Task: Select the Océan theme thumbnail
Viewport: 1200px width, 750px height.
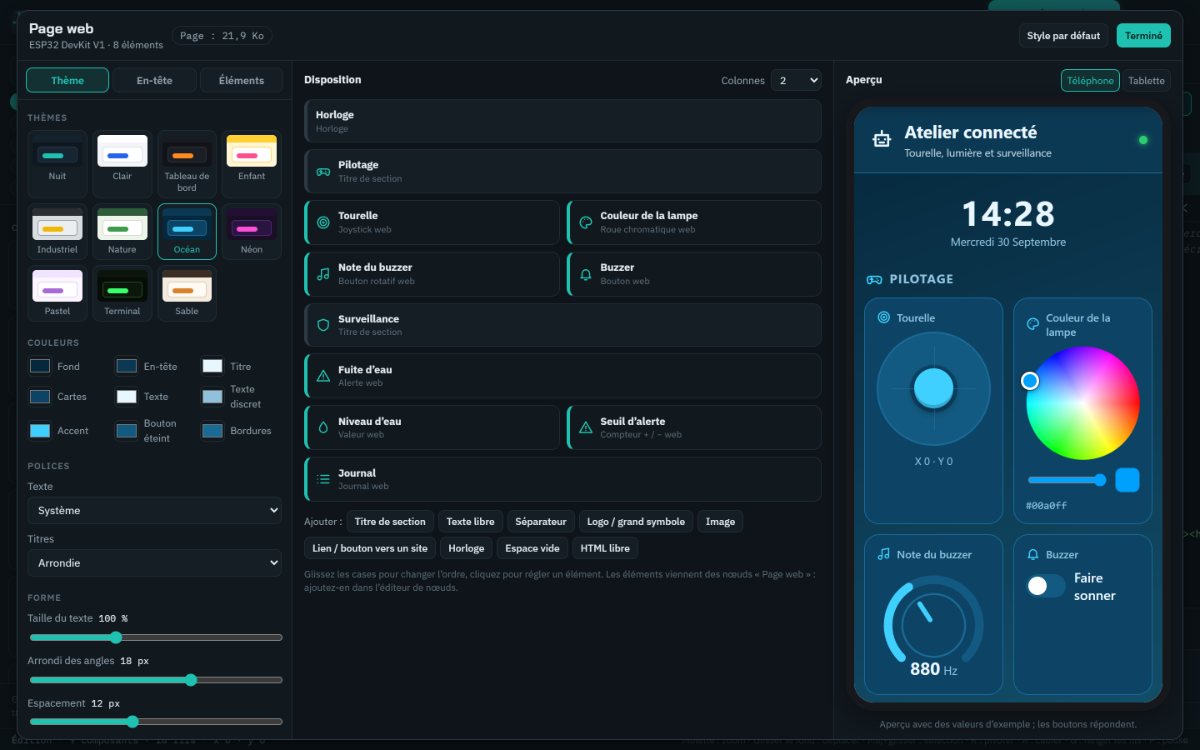Action: click(187, 231)
